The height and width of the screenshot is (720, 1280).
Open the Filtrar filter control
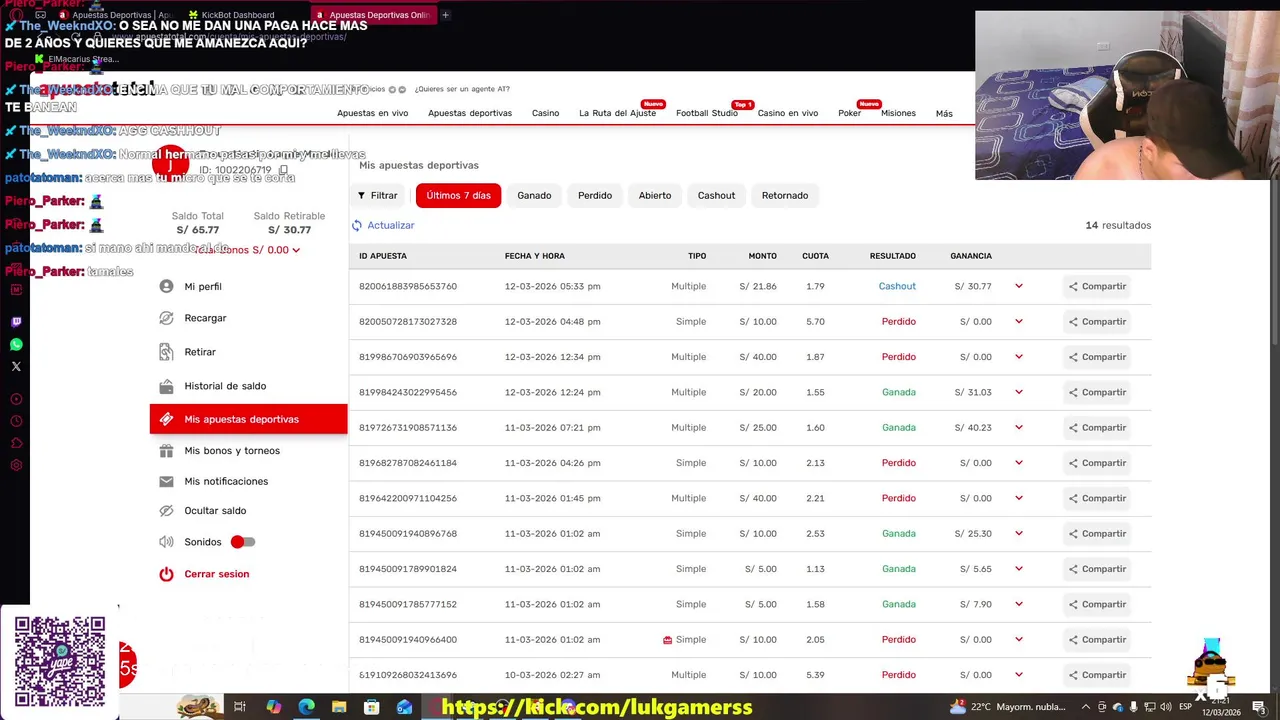pyautogui.click(x=378, y=195)
